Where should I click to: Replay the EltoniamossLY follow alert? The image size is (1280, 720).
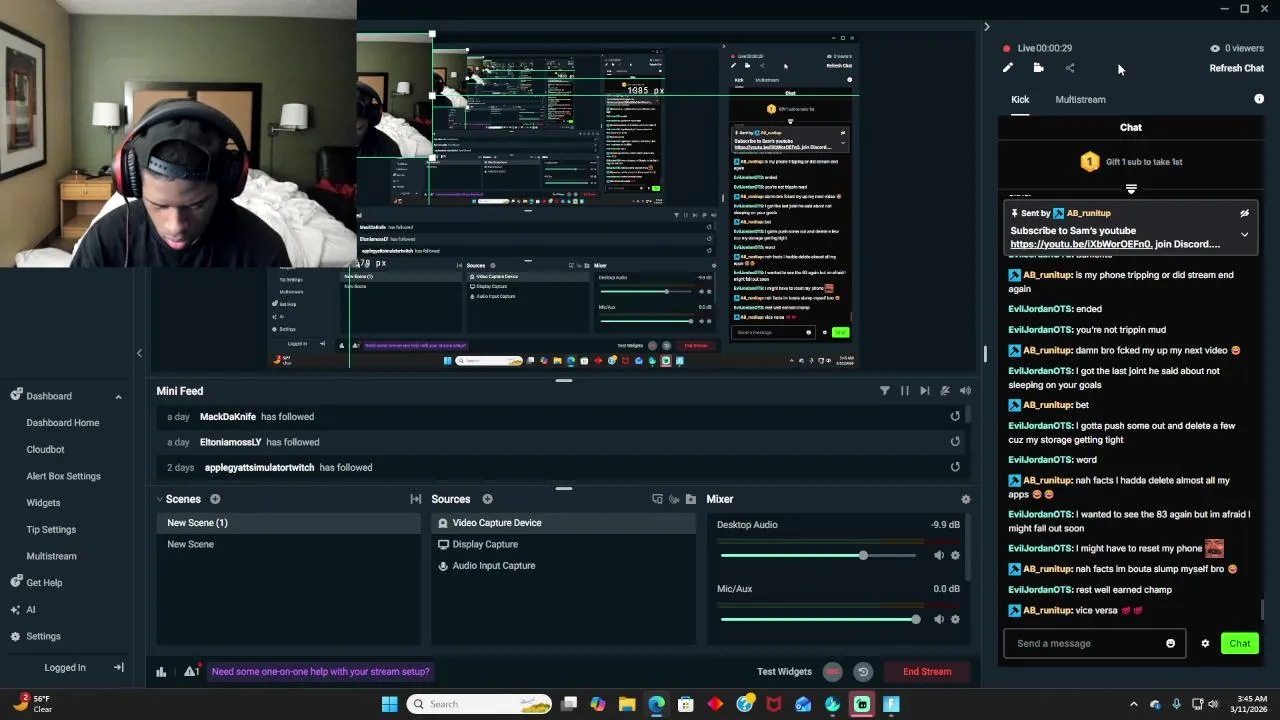coord(955,442)
